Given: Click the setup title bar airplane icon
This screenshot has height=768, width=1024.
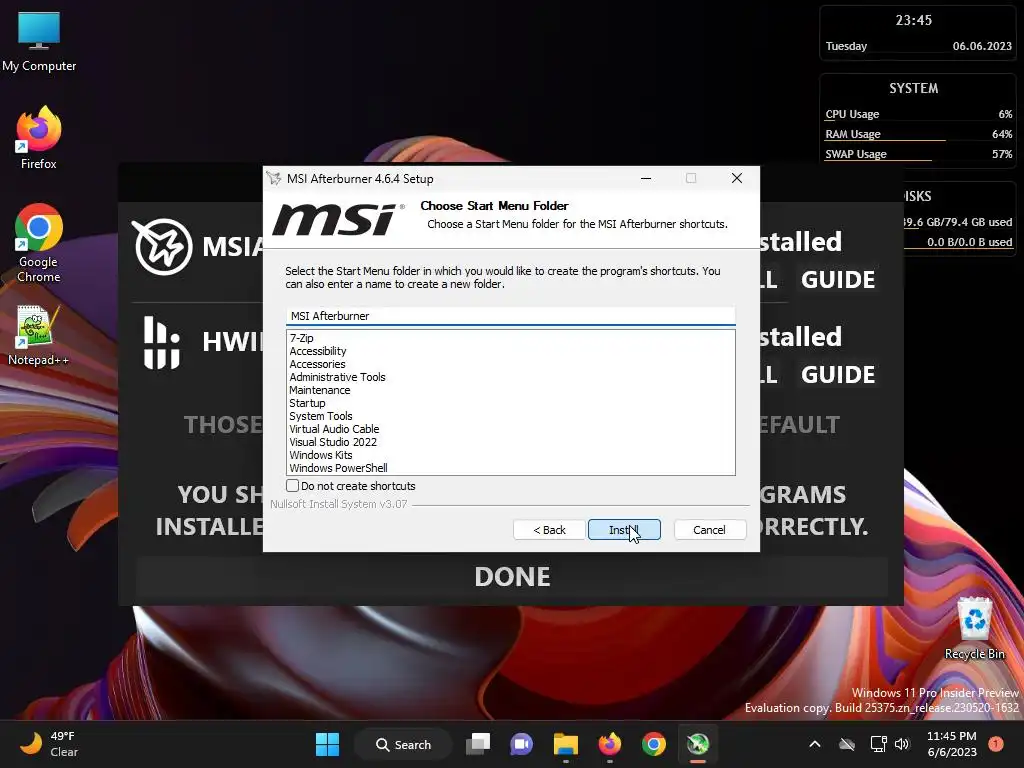Looking at the screenshot, I should pos(274,178).
